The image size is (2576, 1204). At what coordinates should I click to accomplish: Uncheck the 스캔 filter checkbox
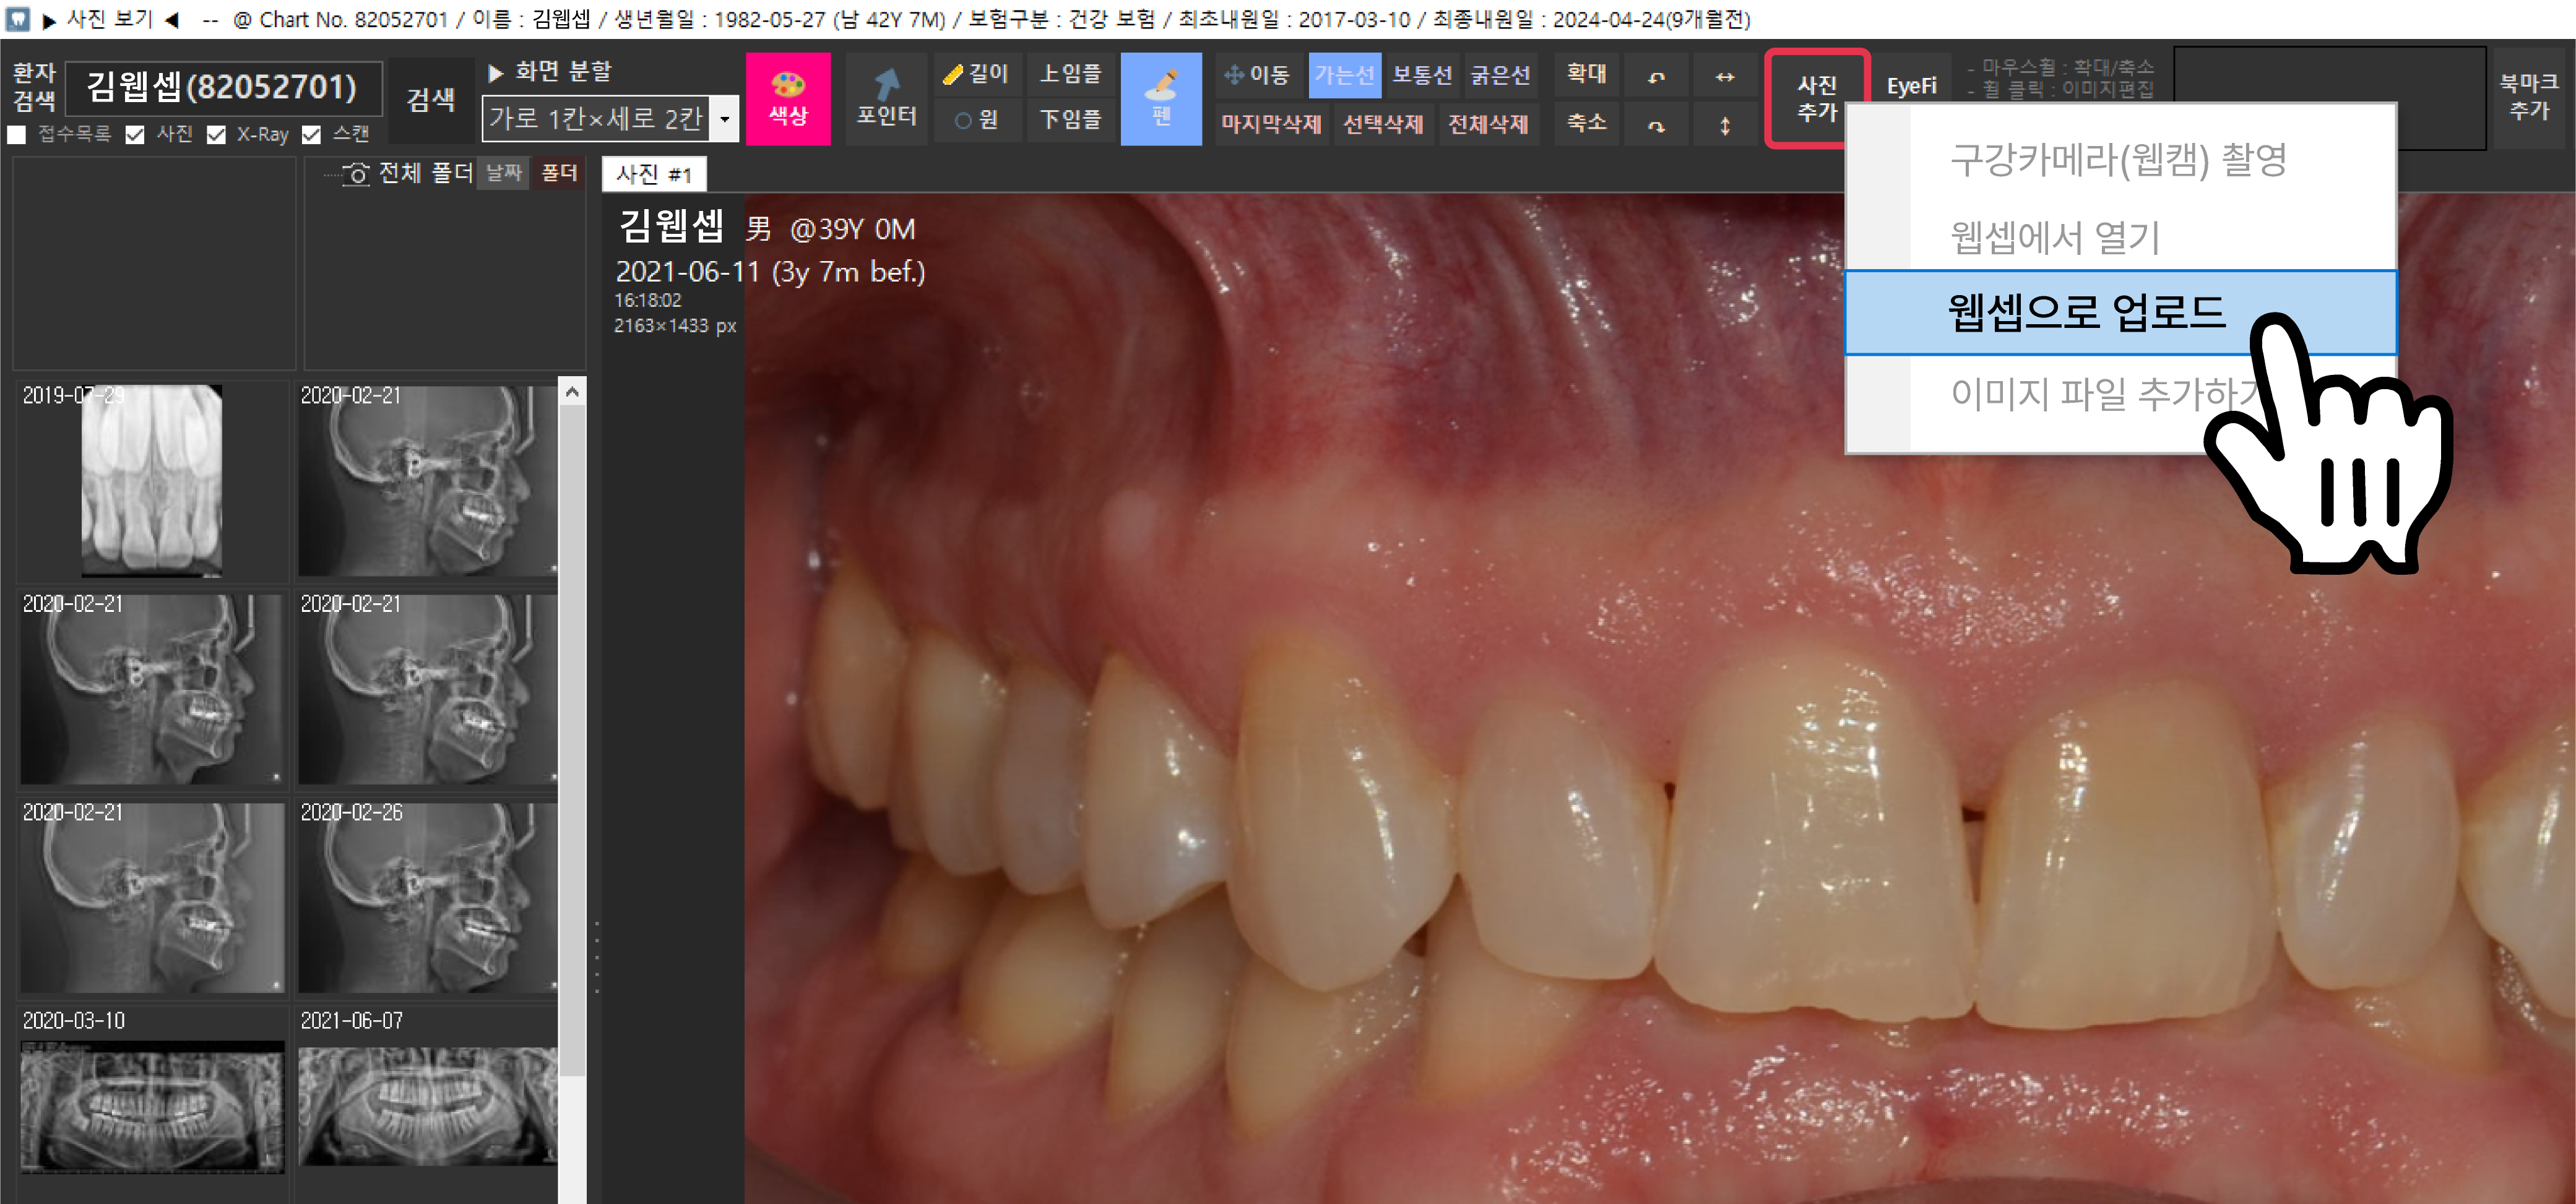[312, 134]
